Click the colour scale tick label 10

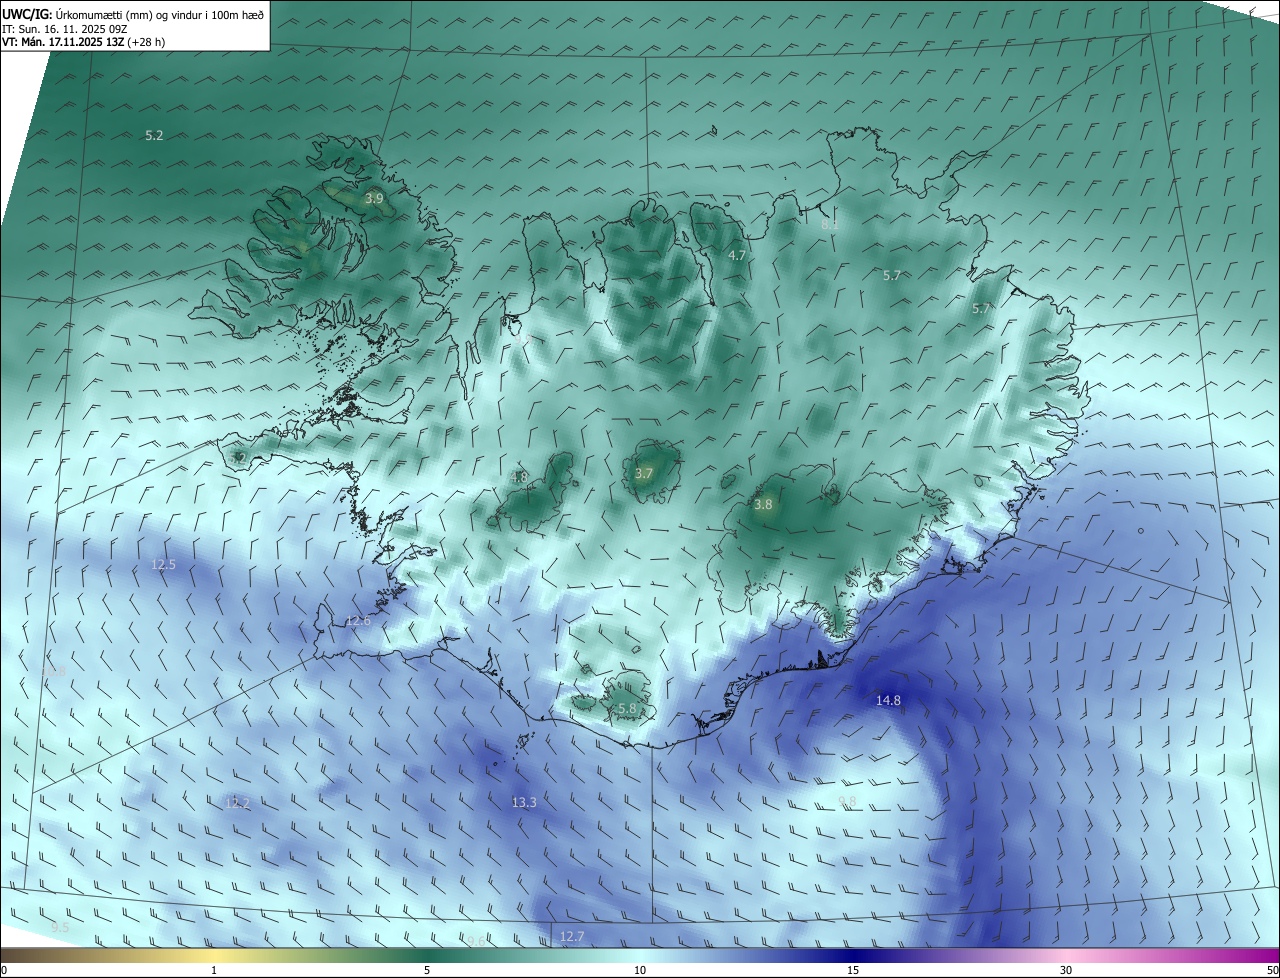pyautogui.click(x=640, y=970)
